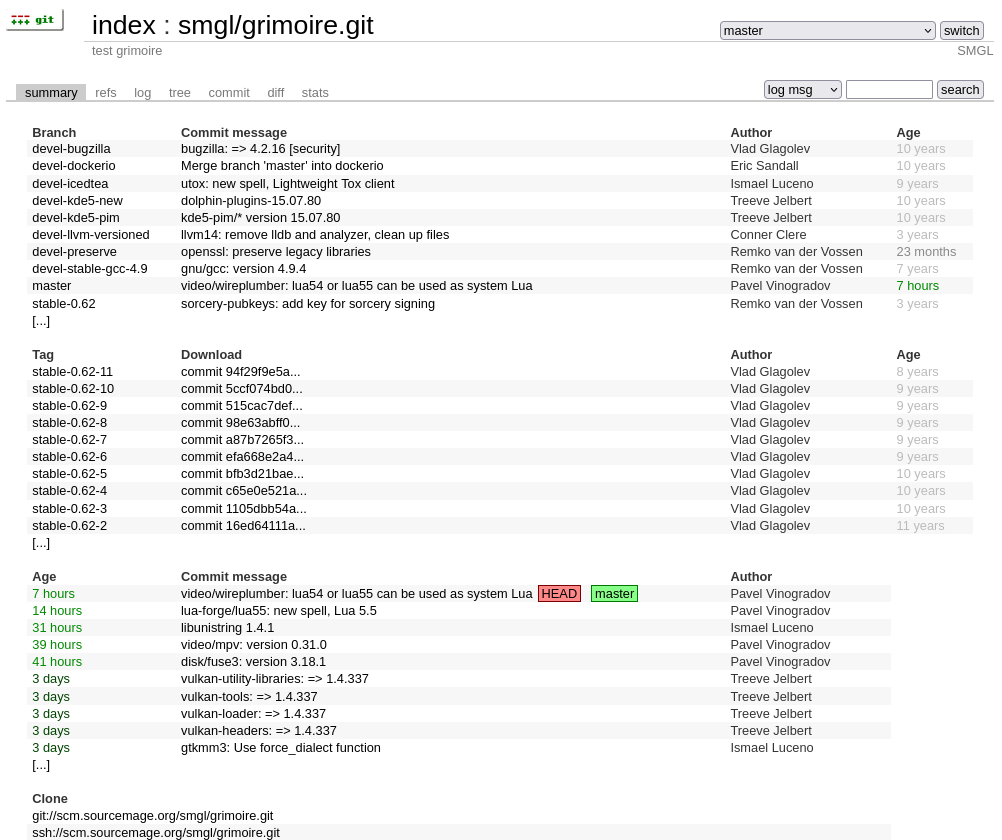1002x840 pixels.
Task: Click the red HEAD ref label
Action: (x=559, y=594)
